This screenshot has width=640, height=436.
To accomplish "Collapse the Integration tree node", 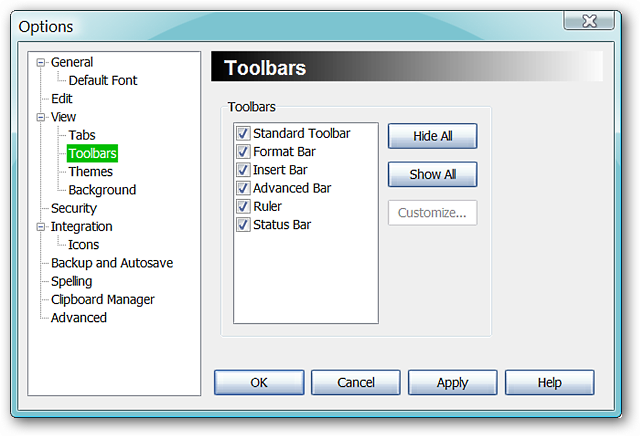I will tap(40, 227).
